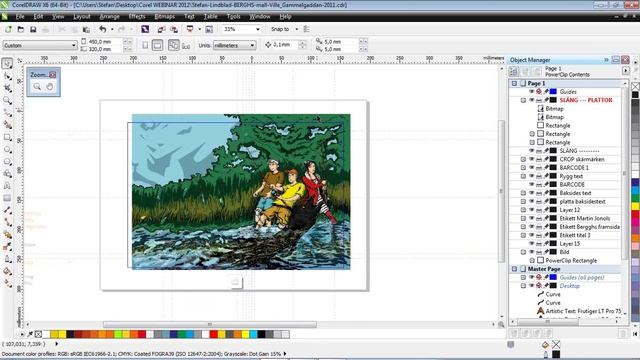The image size is (640, 360).
Task: Select the Zoom tool in toolbox
Action: (x=7, y=100)
